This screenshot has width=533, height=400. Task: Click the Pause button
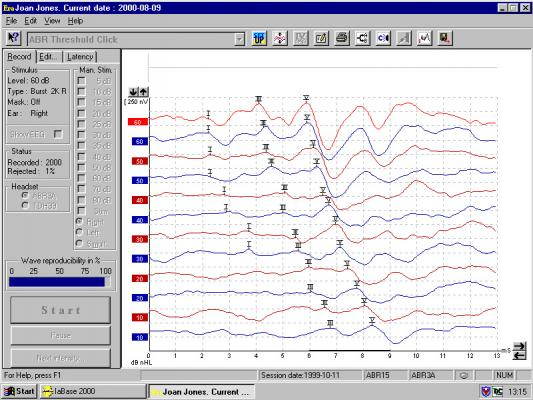point(61,336)
